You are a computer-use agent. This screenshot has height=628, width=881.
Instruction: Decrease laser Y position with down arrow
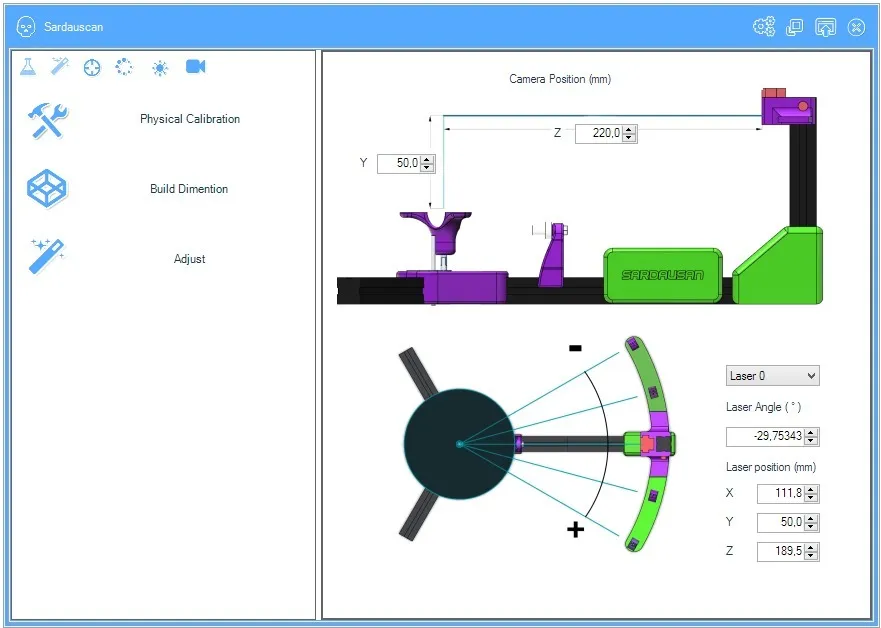point(811,527)
